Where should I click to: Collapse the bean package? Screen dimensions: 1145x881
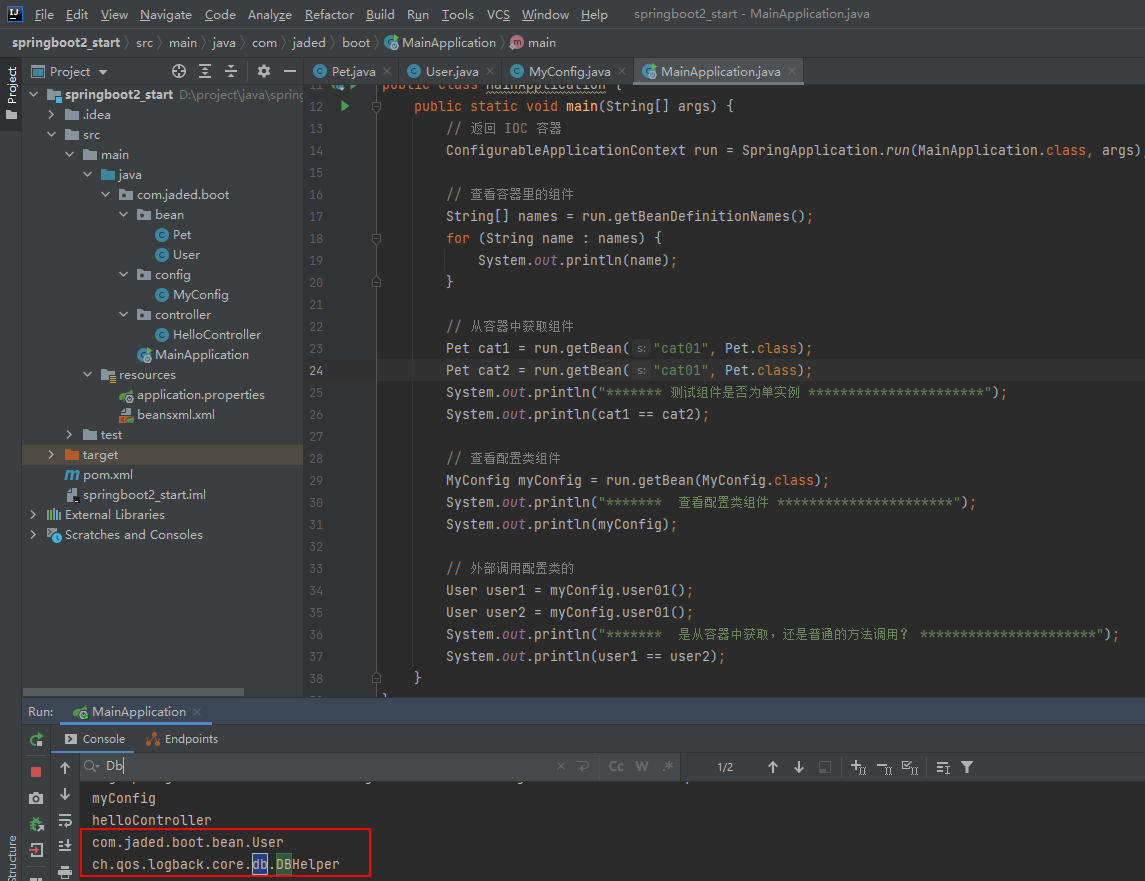click(x=123, y=214)
